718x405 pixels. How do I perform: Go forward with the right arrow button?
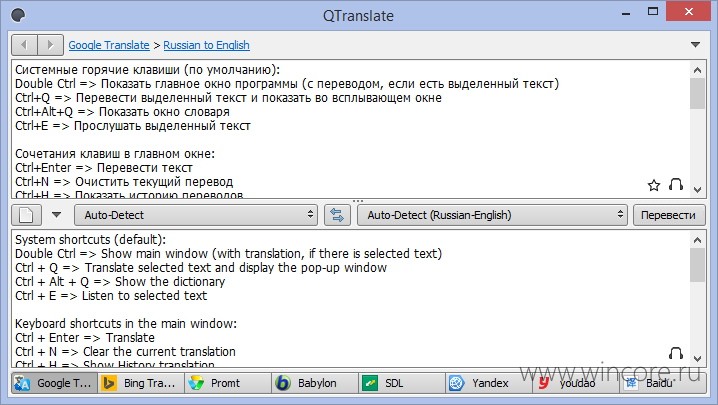click(50, 45)
